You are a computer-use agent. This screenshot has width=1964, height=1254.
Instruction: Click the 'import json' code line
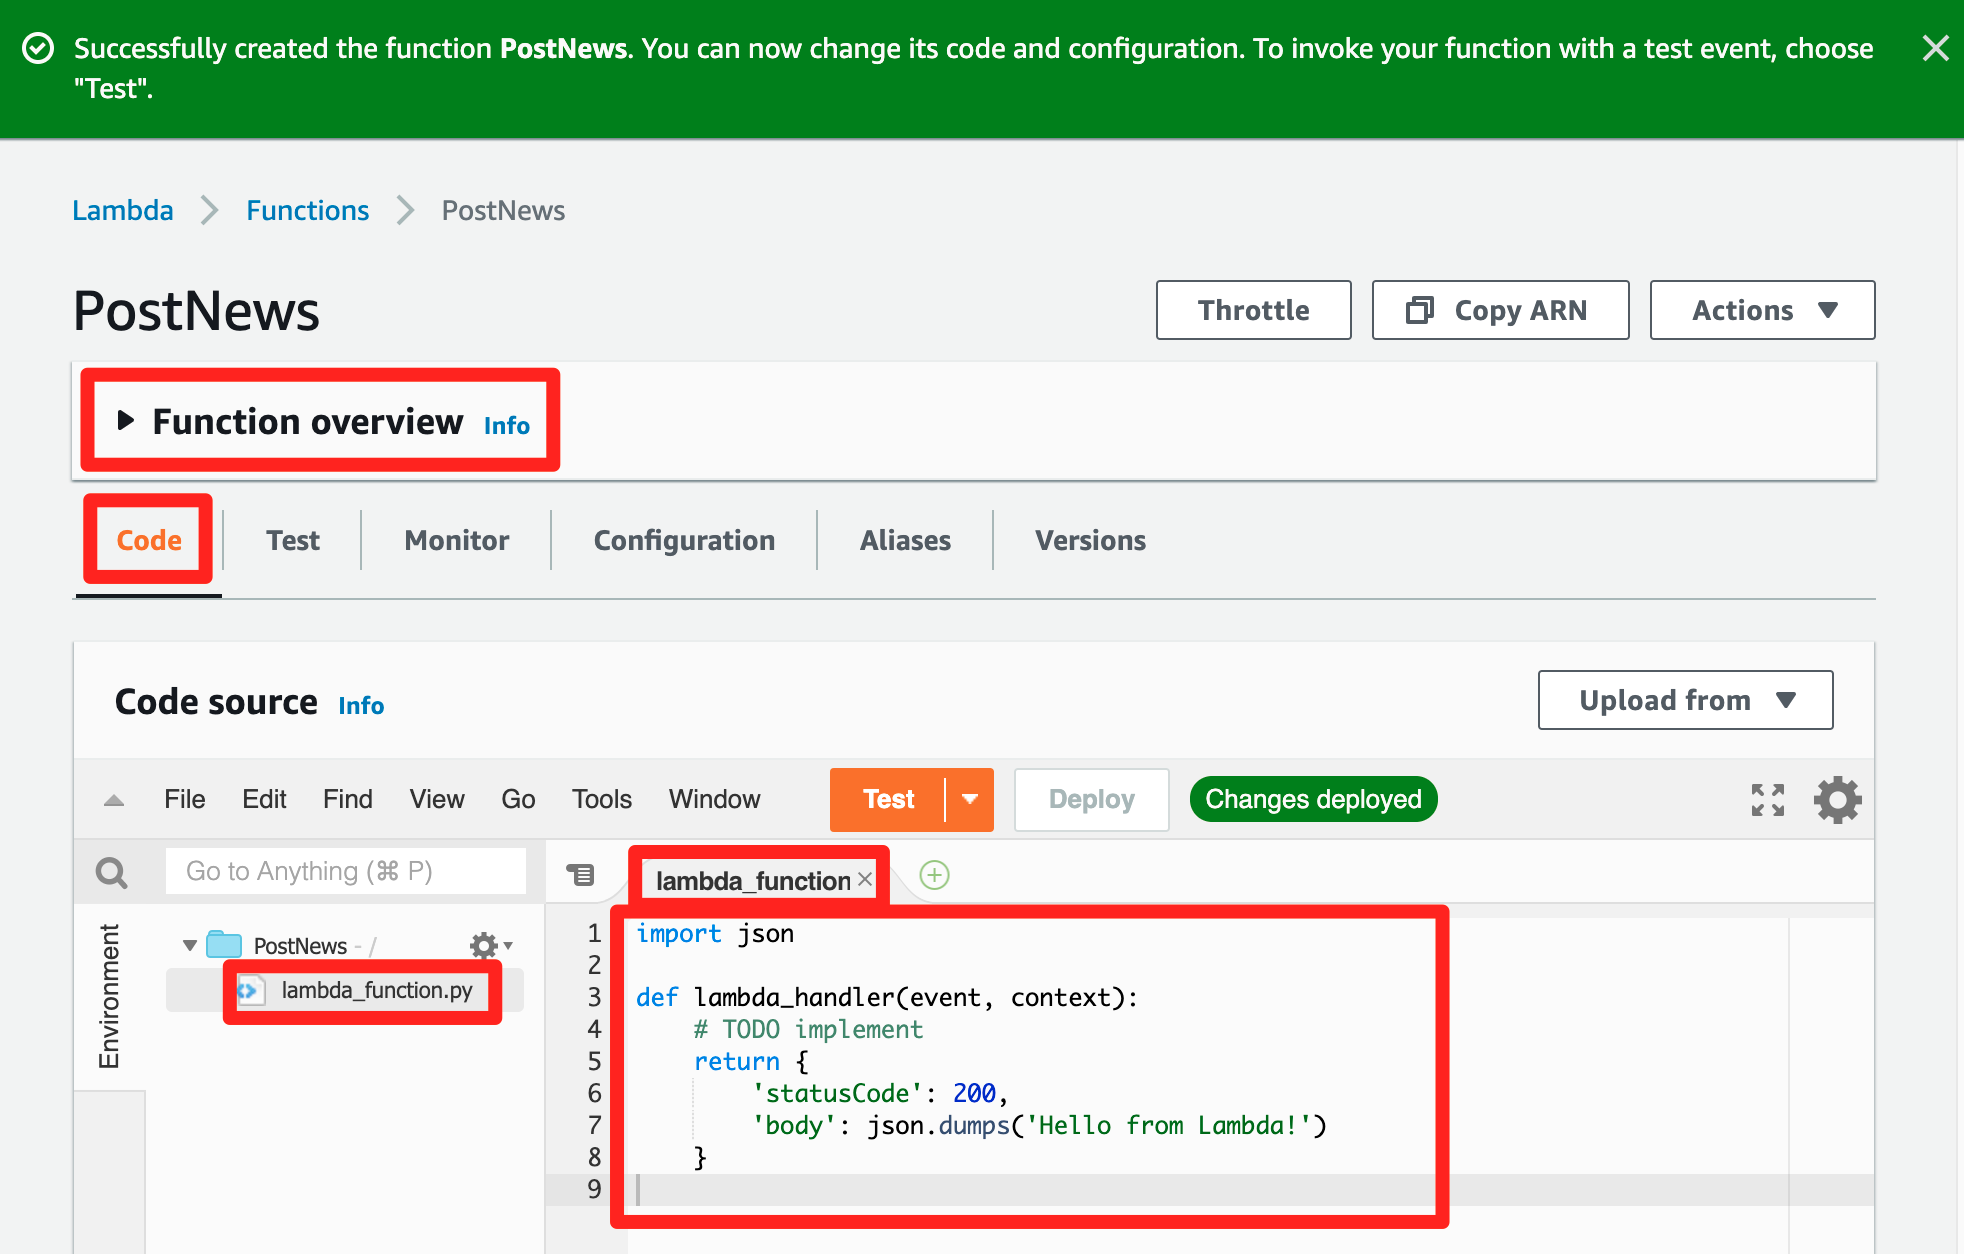[x=715, y=933]
